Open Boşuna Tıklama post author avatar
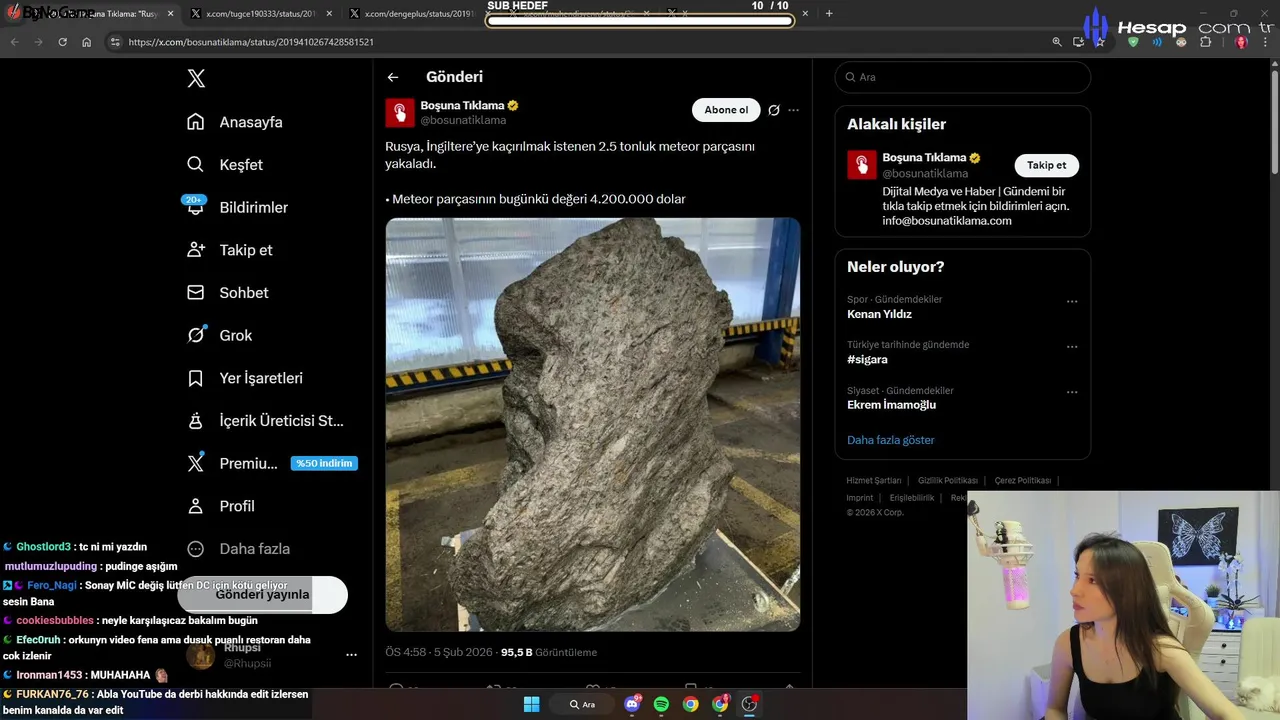The width and height of the screenshot is (1280, 720). click(x=400, y=112)
